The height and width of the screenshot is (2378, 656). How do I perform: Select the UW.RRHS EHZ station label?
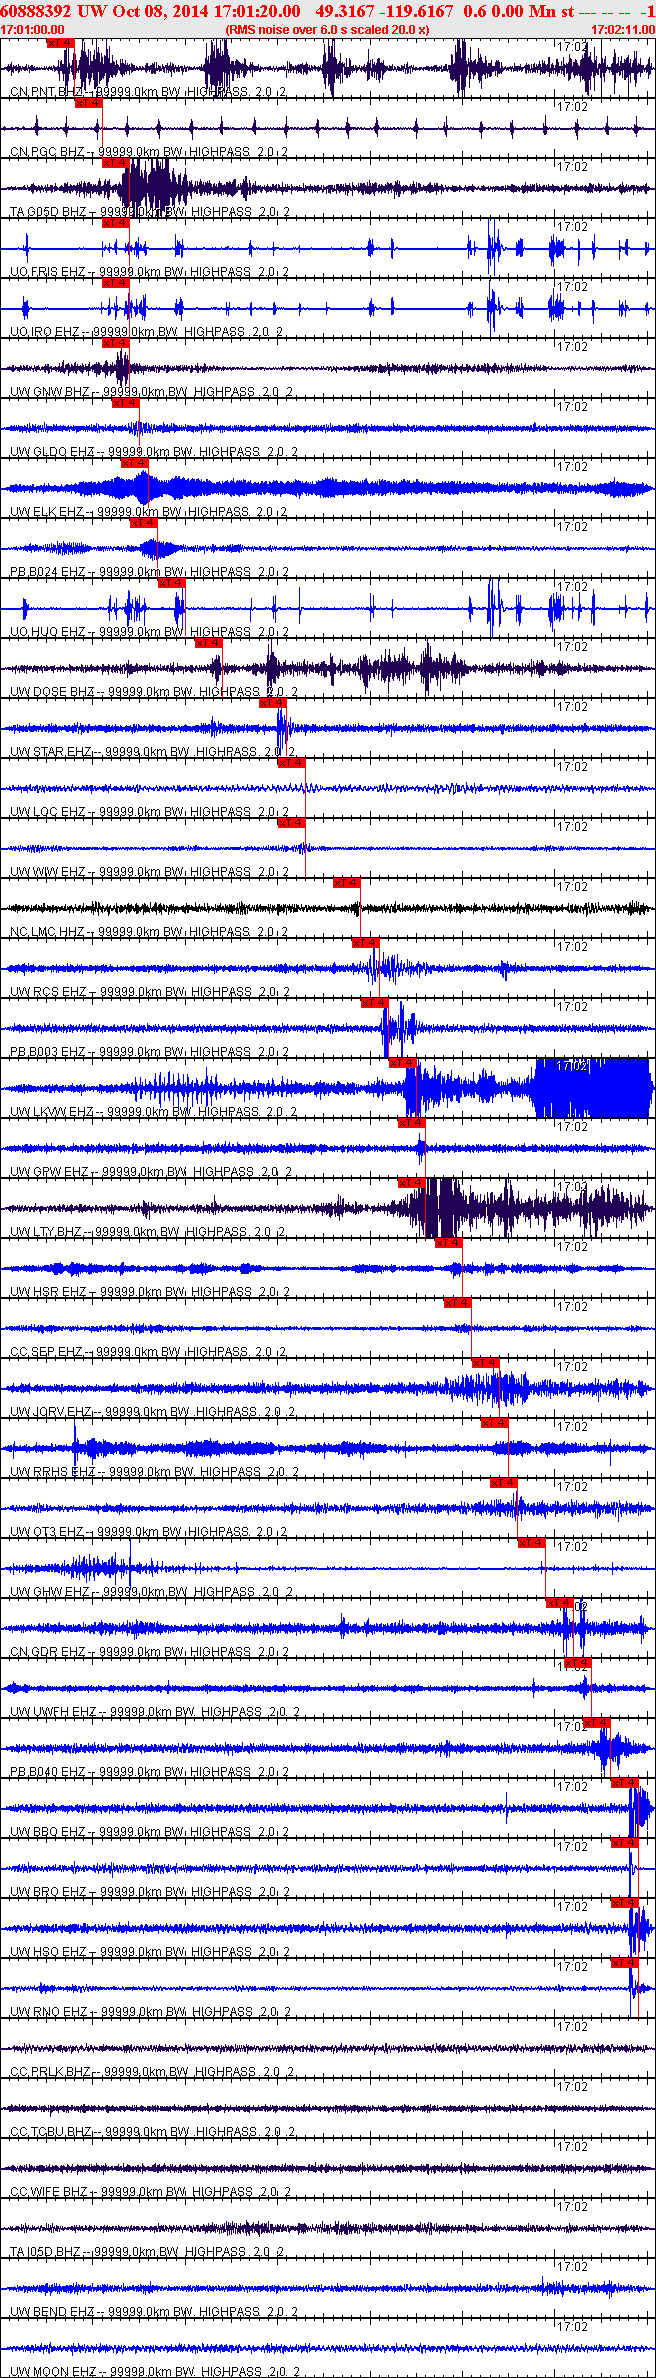click(x=53, y=1472)
